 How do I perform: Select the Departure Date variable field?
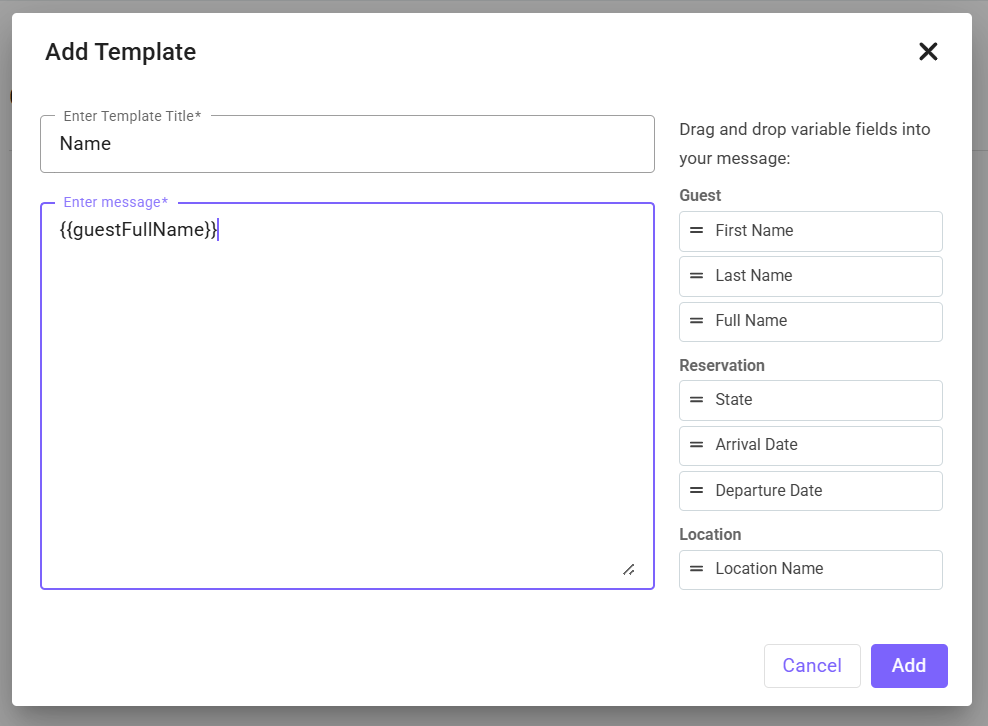tap(811, 491)
